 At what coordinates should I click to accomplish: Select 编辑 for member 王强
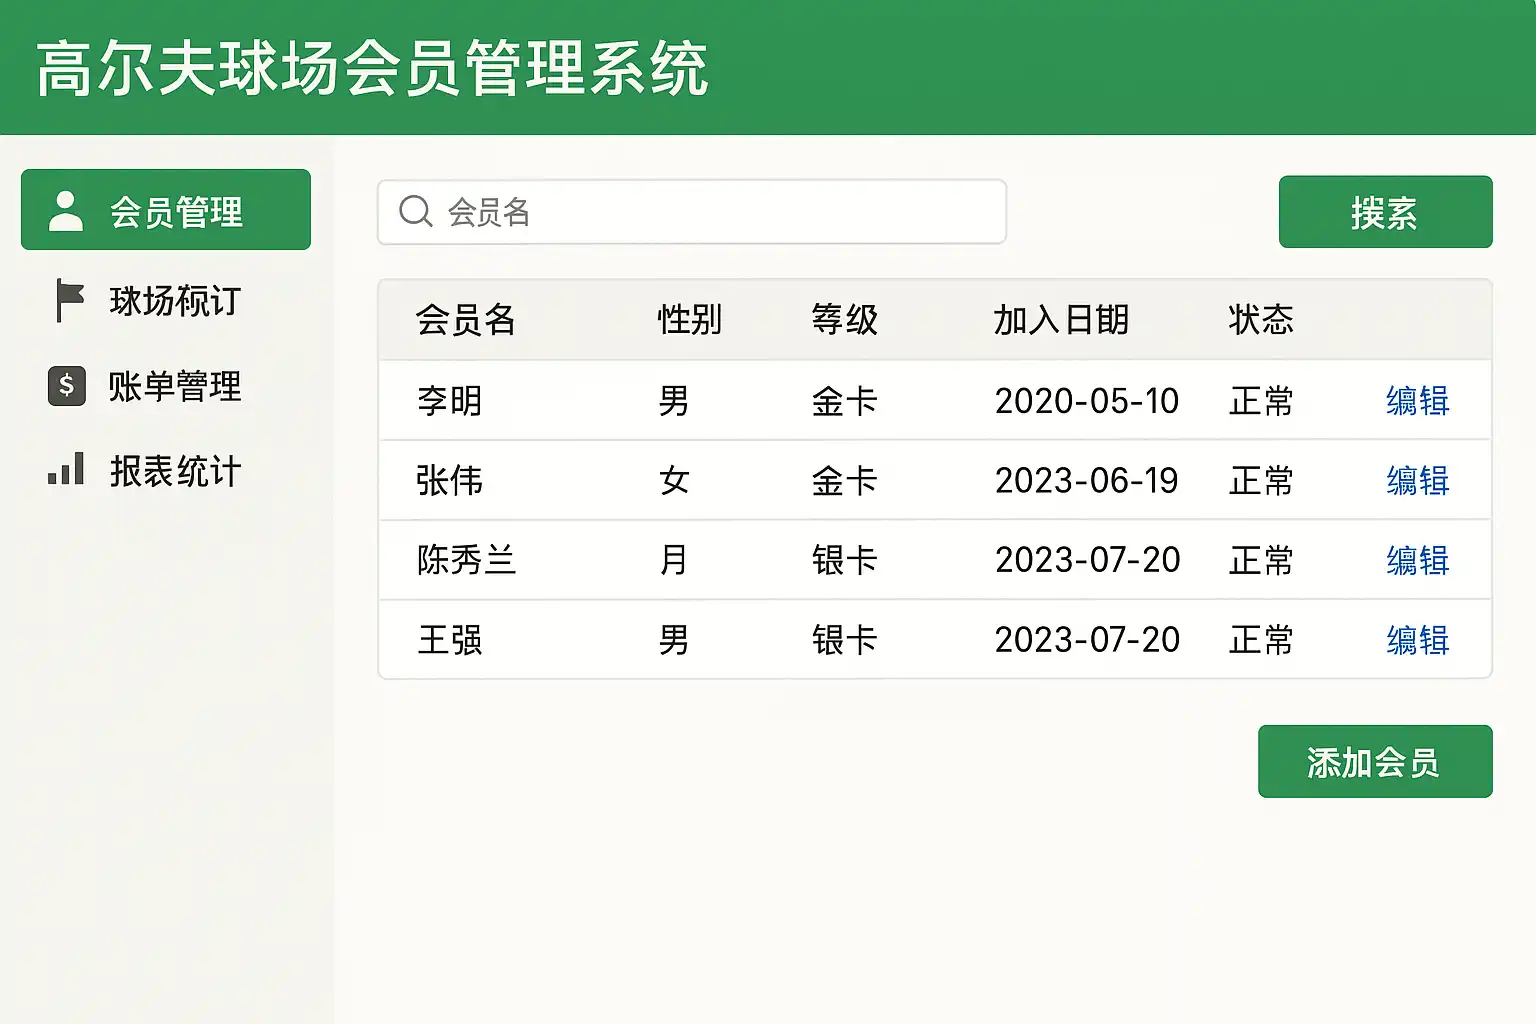pos(1417,640)
